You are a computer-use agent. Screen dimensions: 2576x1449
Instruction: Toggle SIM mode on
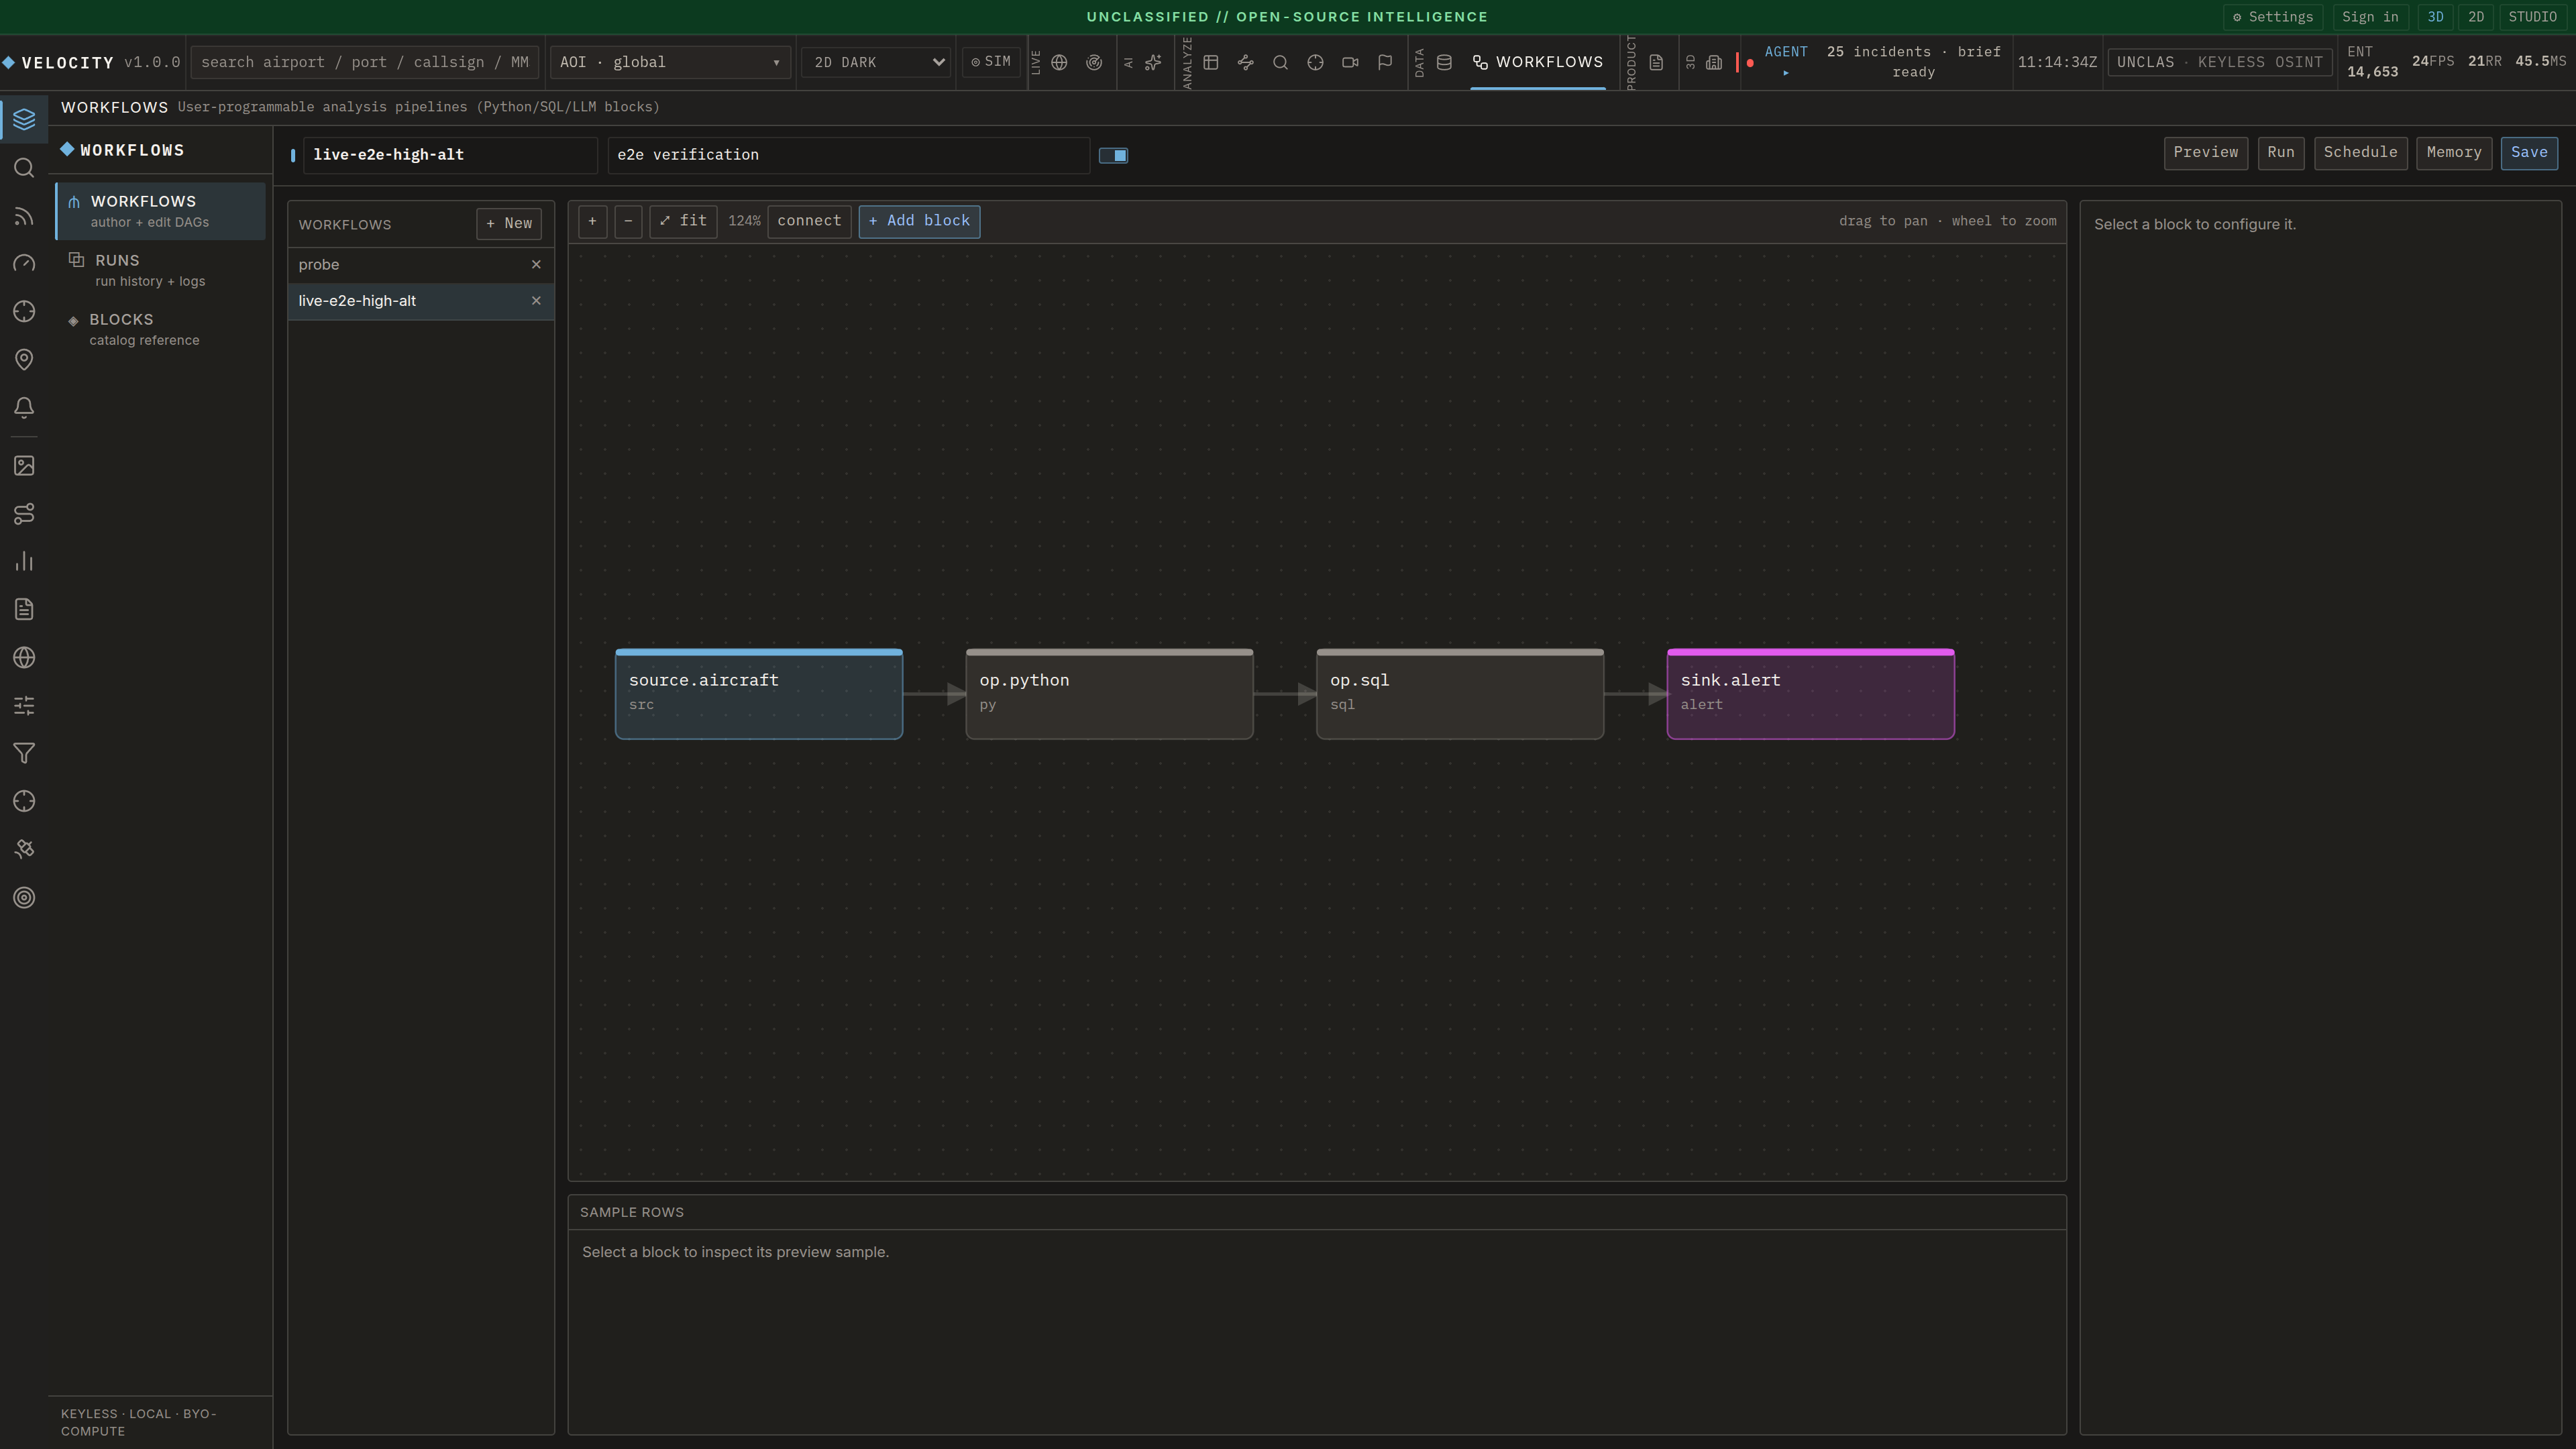(991, 62)
